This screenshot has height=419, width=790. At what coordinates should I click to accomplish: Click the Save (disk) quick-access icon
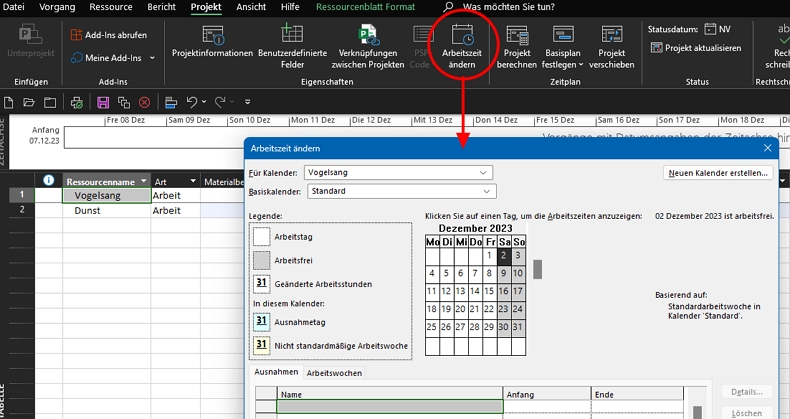[103, 103]
